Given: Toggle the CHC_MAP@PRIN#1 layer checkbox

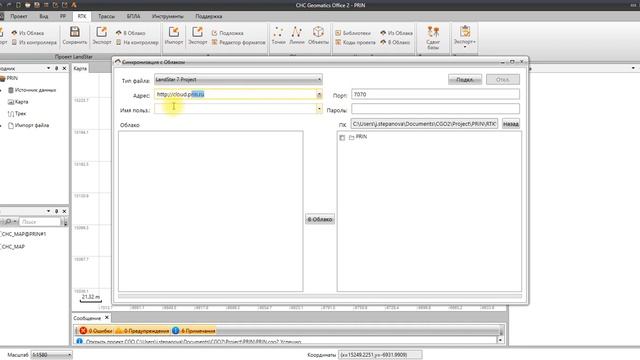Looking at the screenshot, I should click(x=0, y=234).
